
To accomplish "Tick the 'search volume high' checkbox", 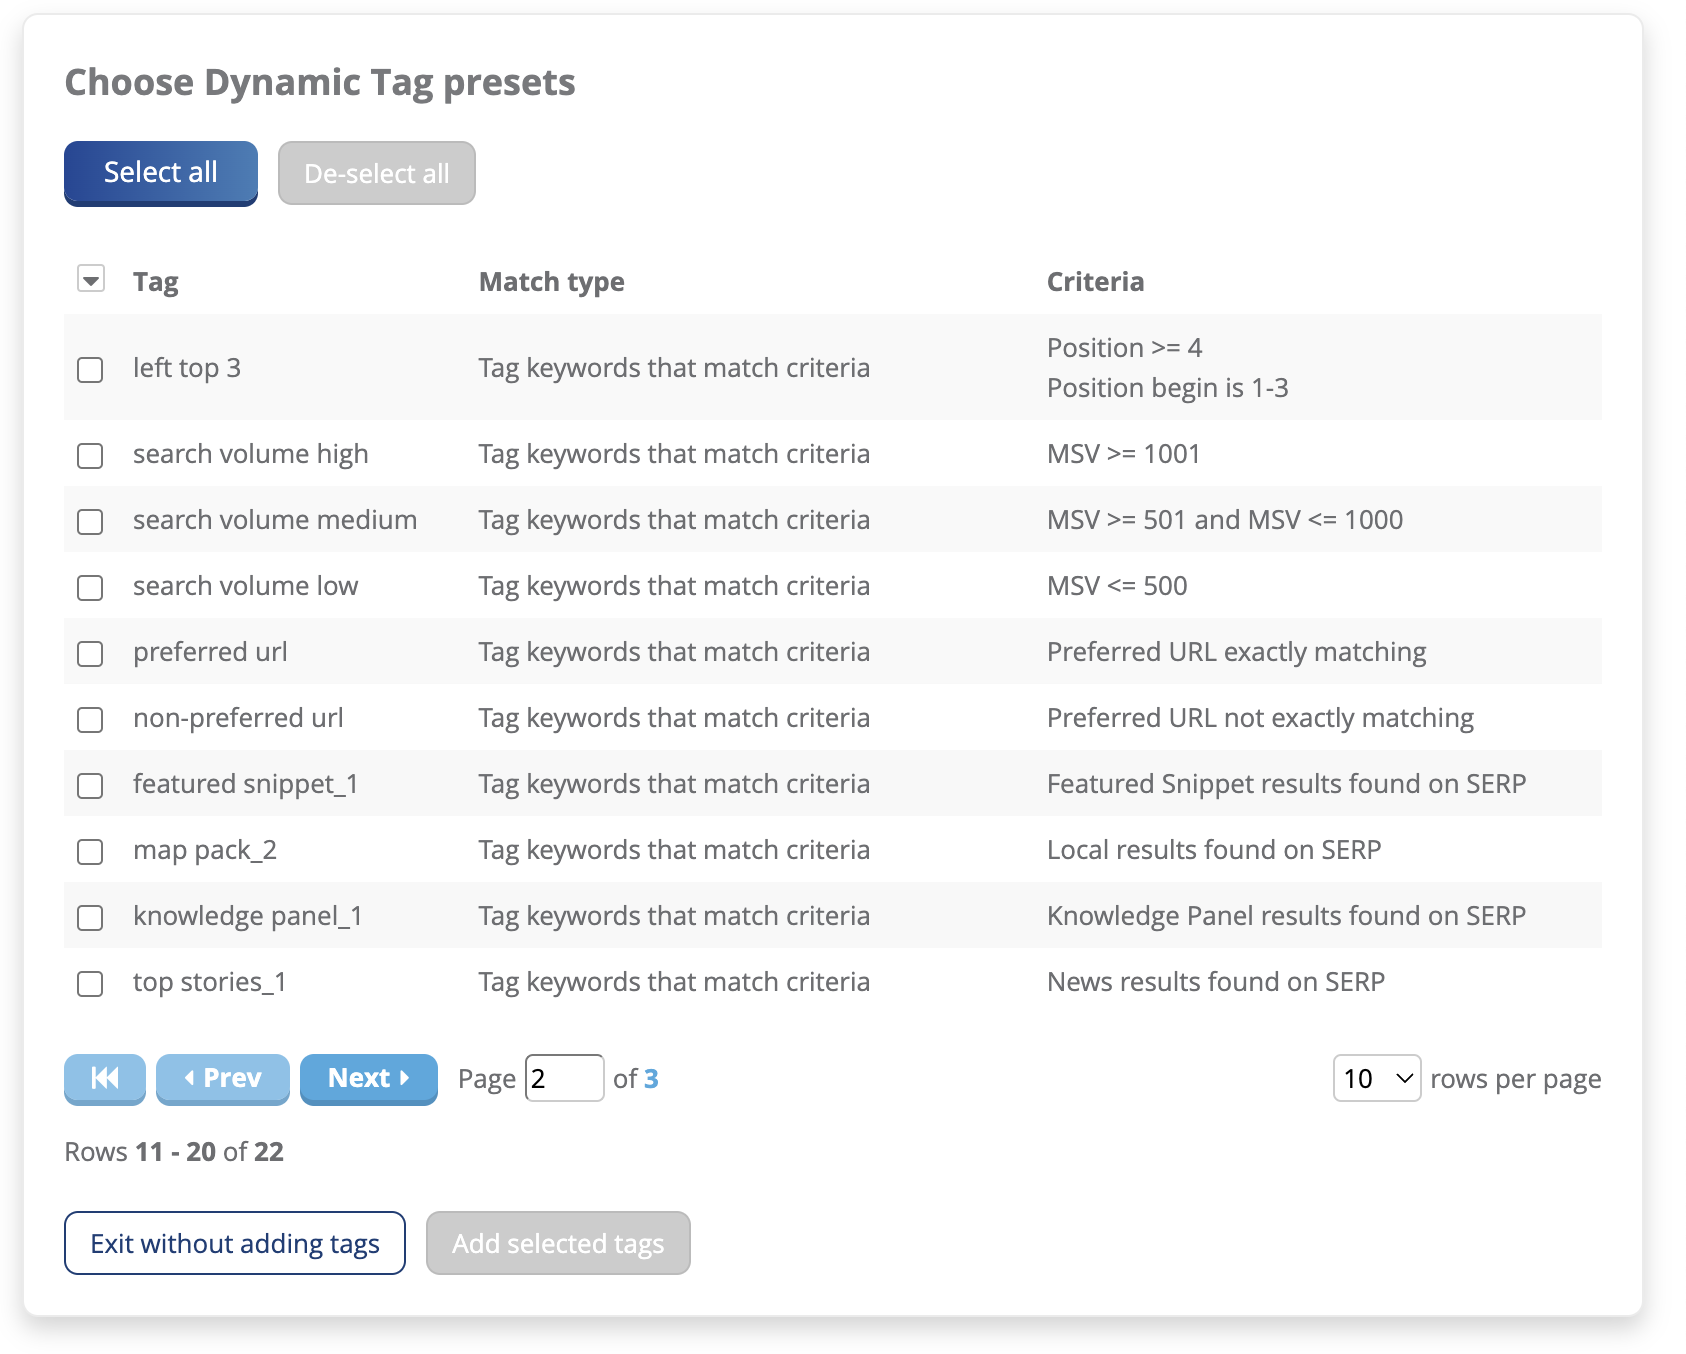I will pos(91,456).
